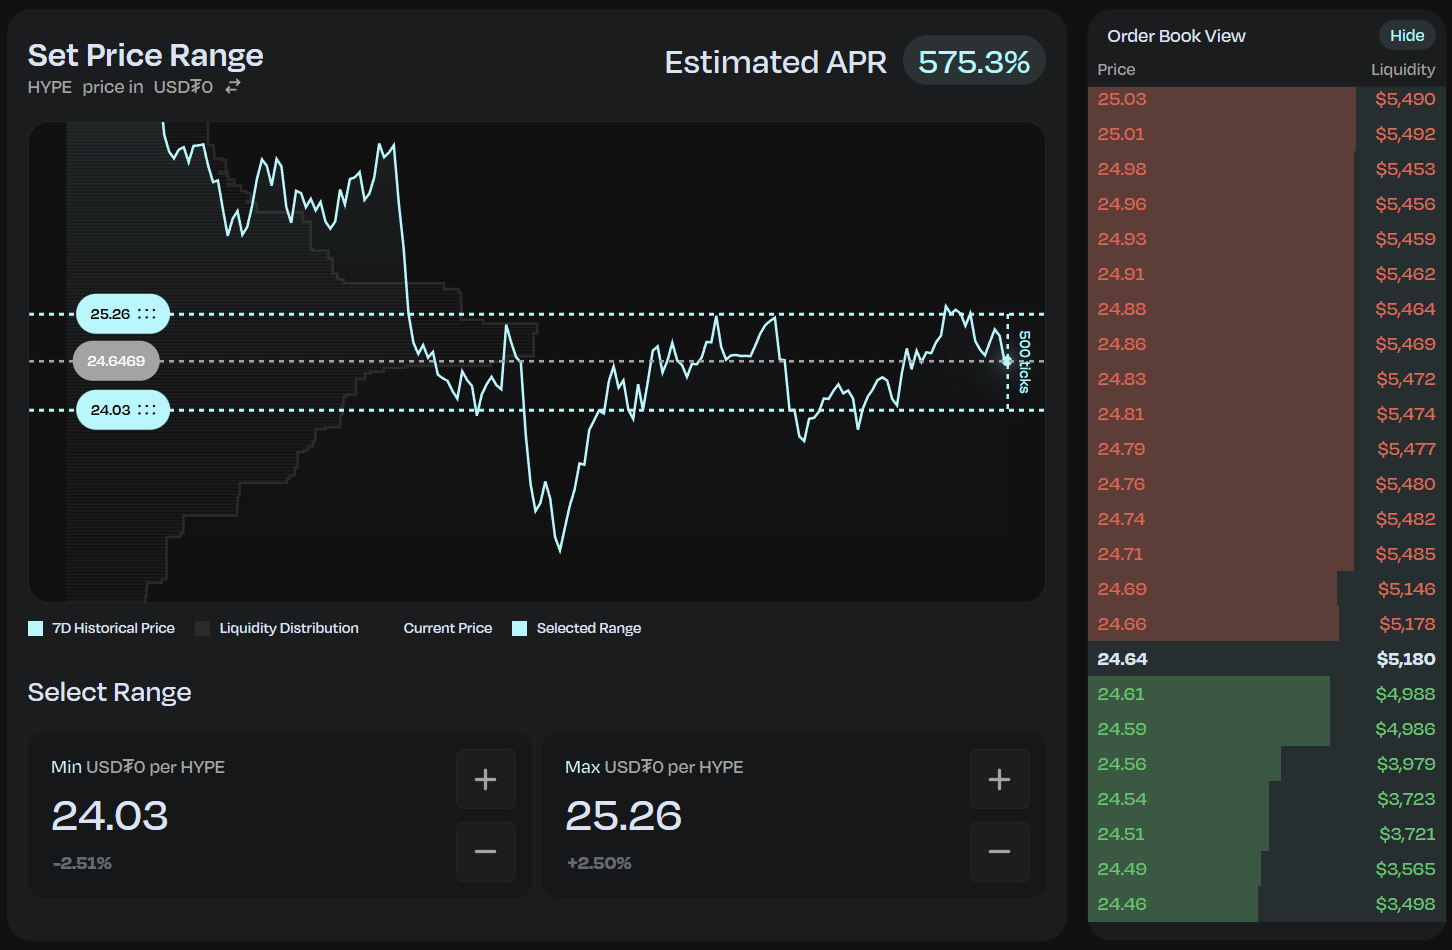Select the Min price value 24.03
This screenshot has height=950, width=1452.
pyautogui.click(x=110, y=816)
